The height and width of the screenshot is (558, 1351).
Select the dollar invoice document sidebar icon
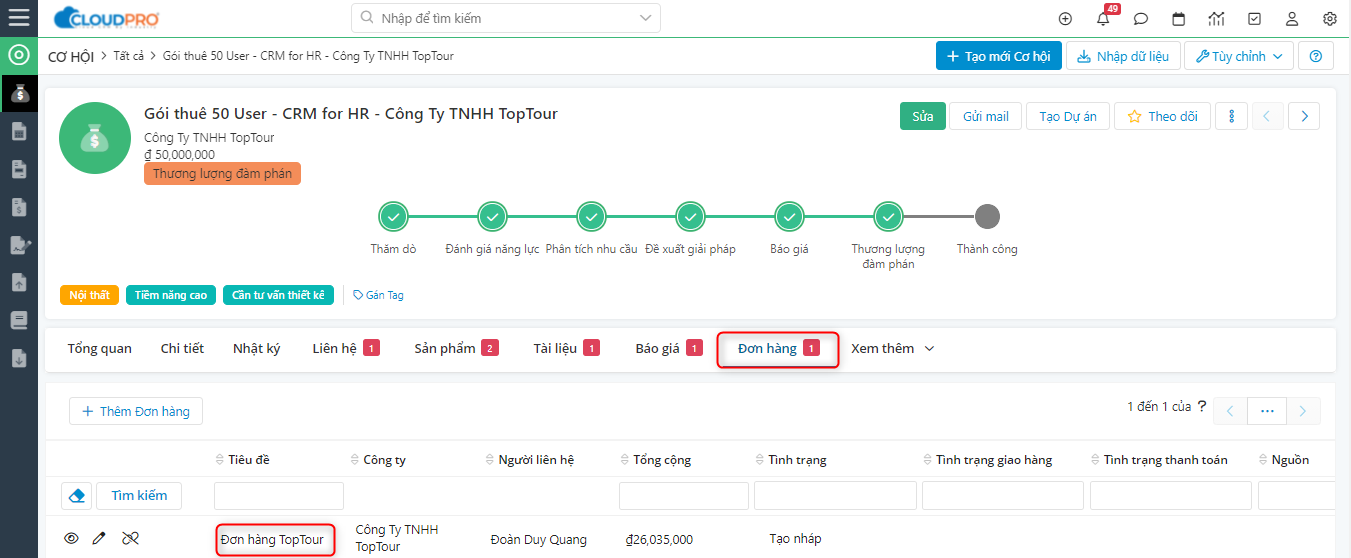[x=19, y=207]
